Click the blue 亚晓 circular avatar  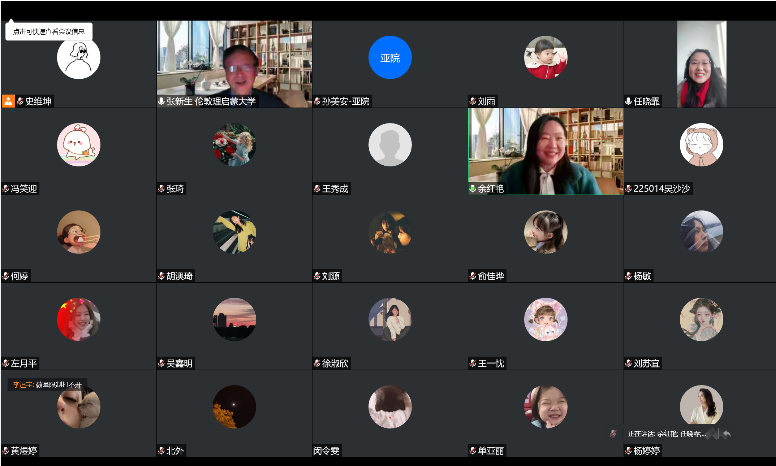tap(389, 57)
